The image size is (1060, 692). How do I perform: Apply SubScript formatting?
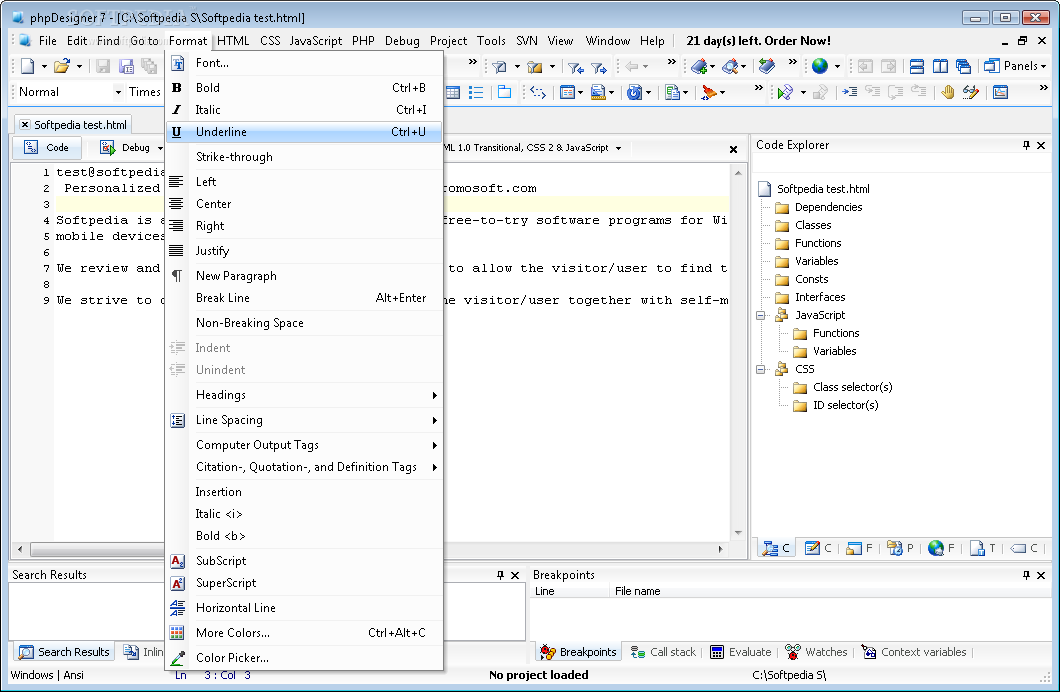(x=304, y=561)
